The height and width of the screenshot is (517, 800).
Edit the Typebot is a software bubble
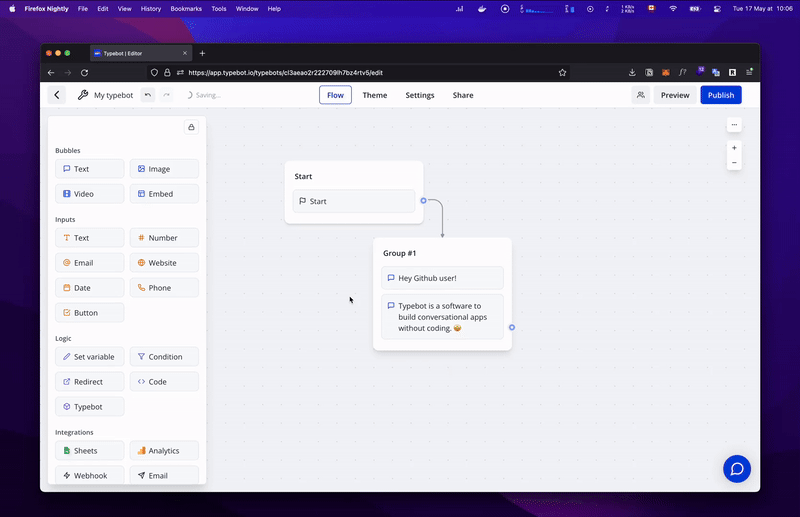pyautogui.click(x=442, y=317)
